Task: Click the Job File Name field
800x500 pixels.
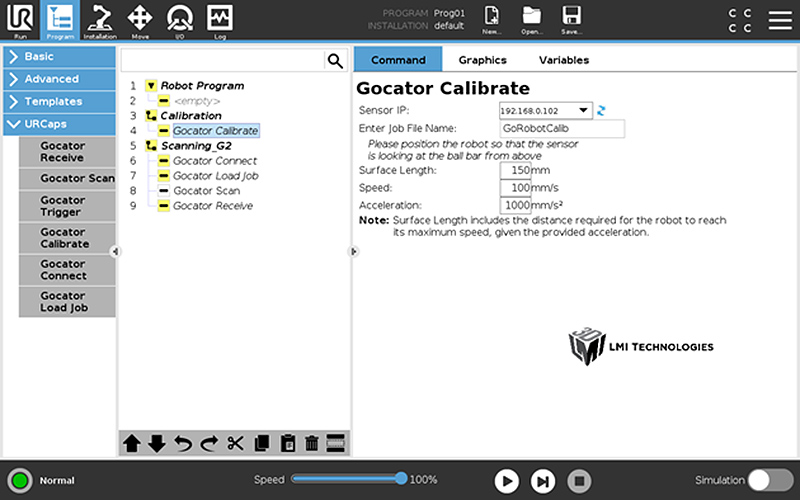Action: pos(562,129)
